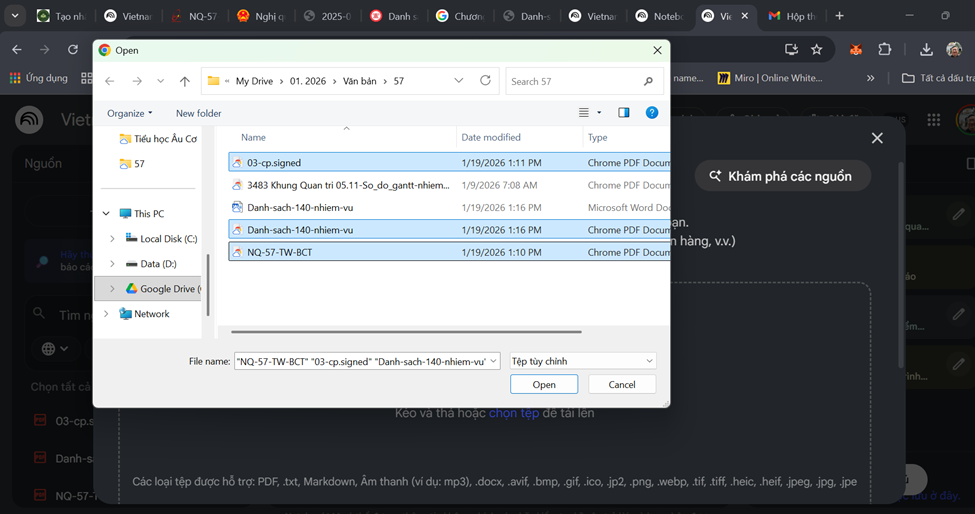Select the 3483 Khung Quan tri PDF file
Image resolution: width=975 pixels, height=514 pixels.
coord(347,185)
